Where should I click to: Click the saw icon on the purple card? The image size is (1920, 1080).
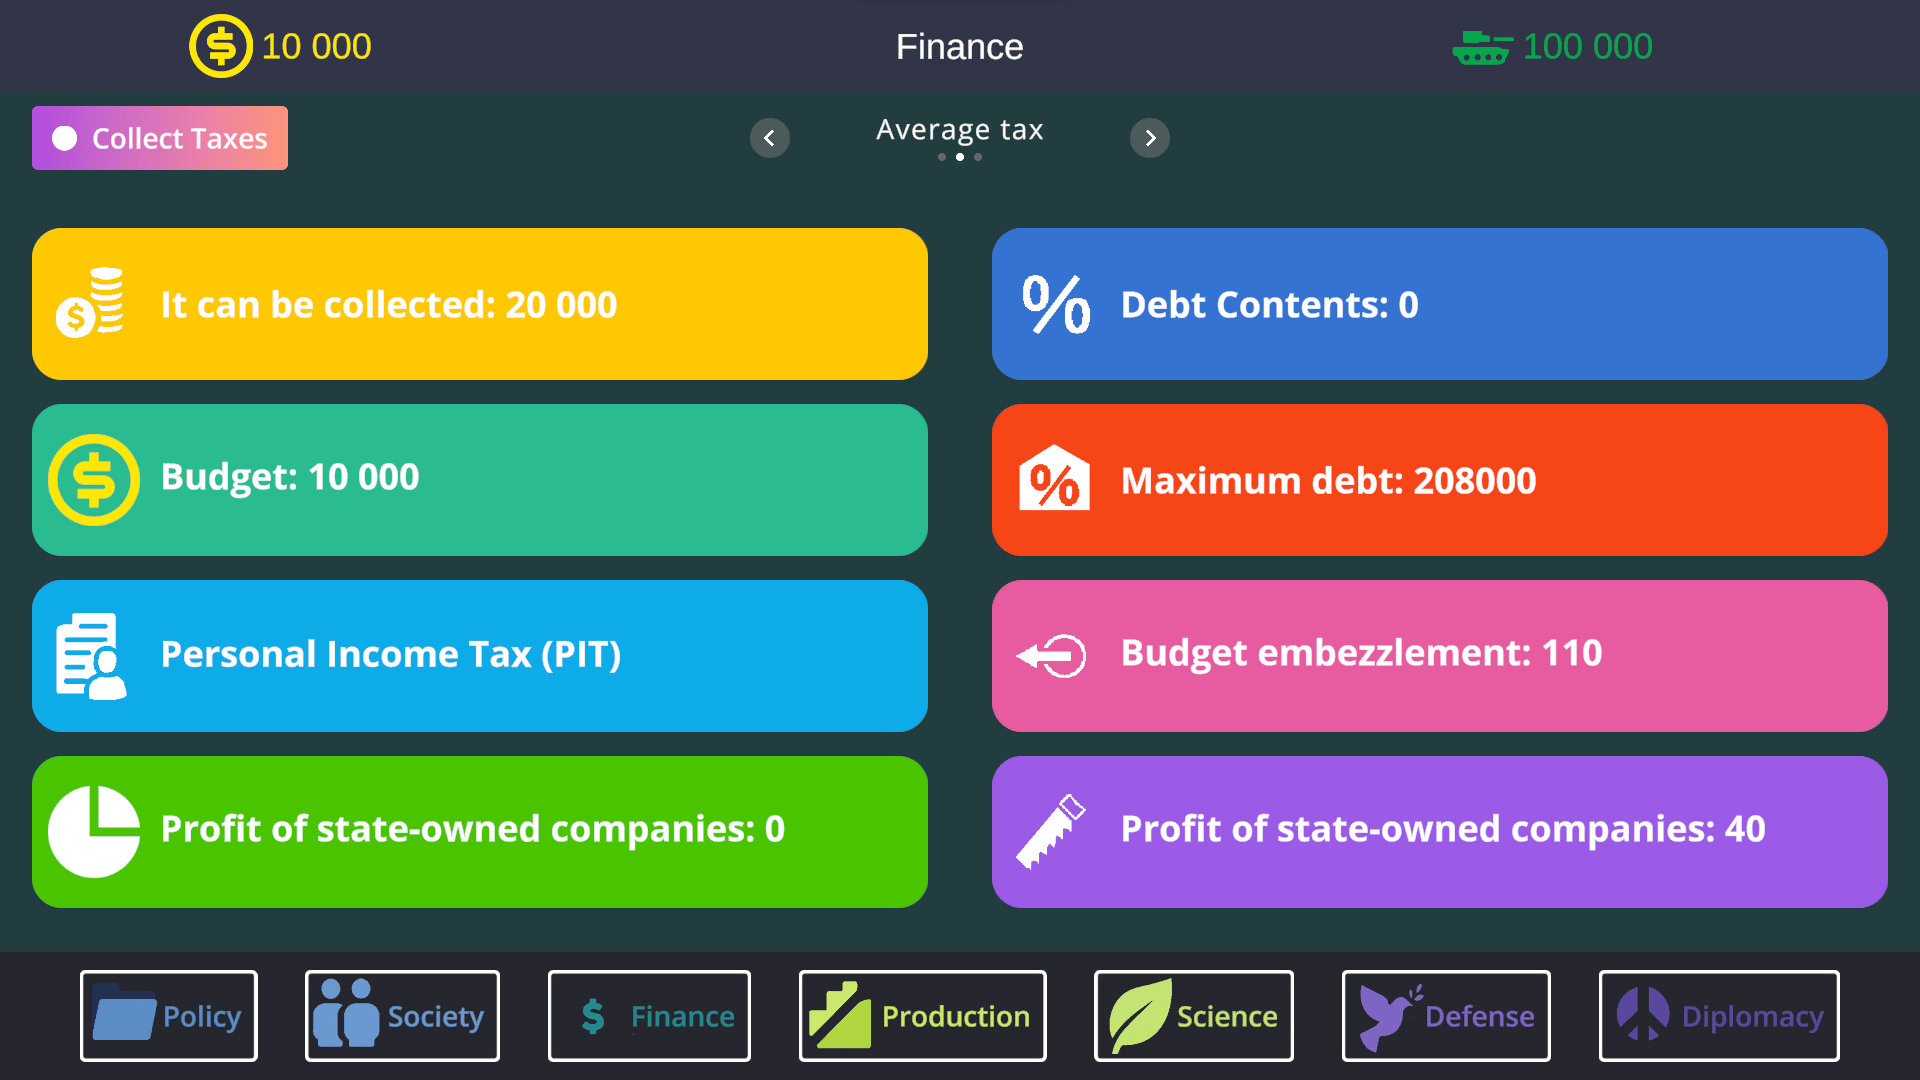point(1051,831)
